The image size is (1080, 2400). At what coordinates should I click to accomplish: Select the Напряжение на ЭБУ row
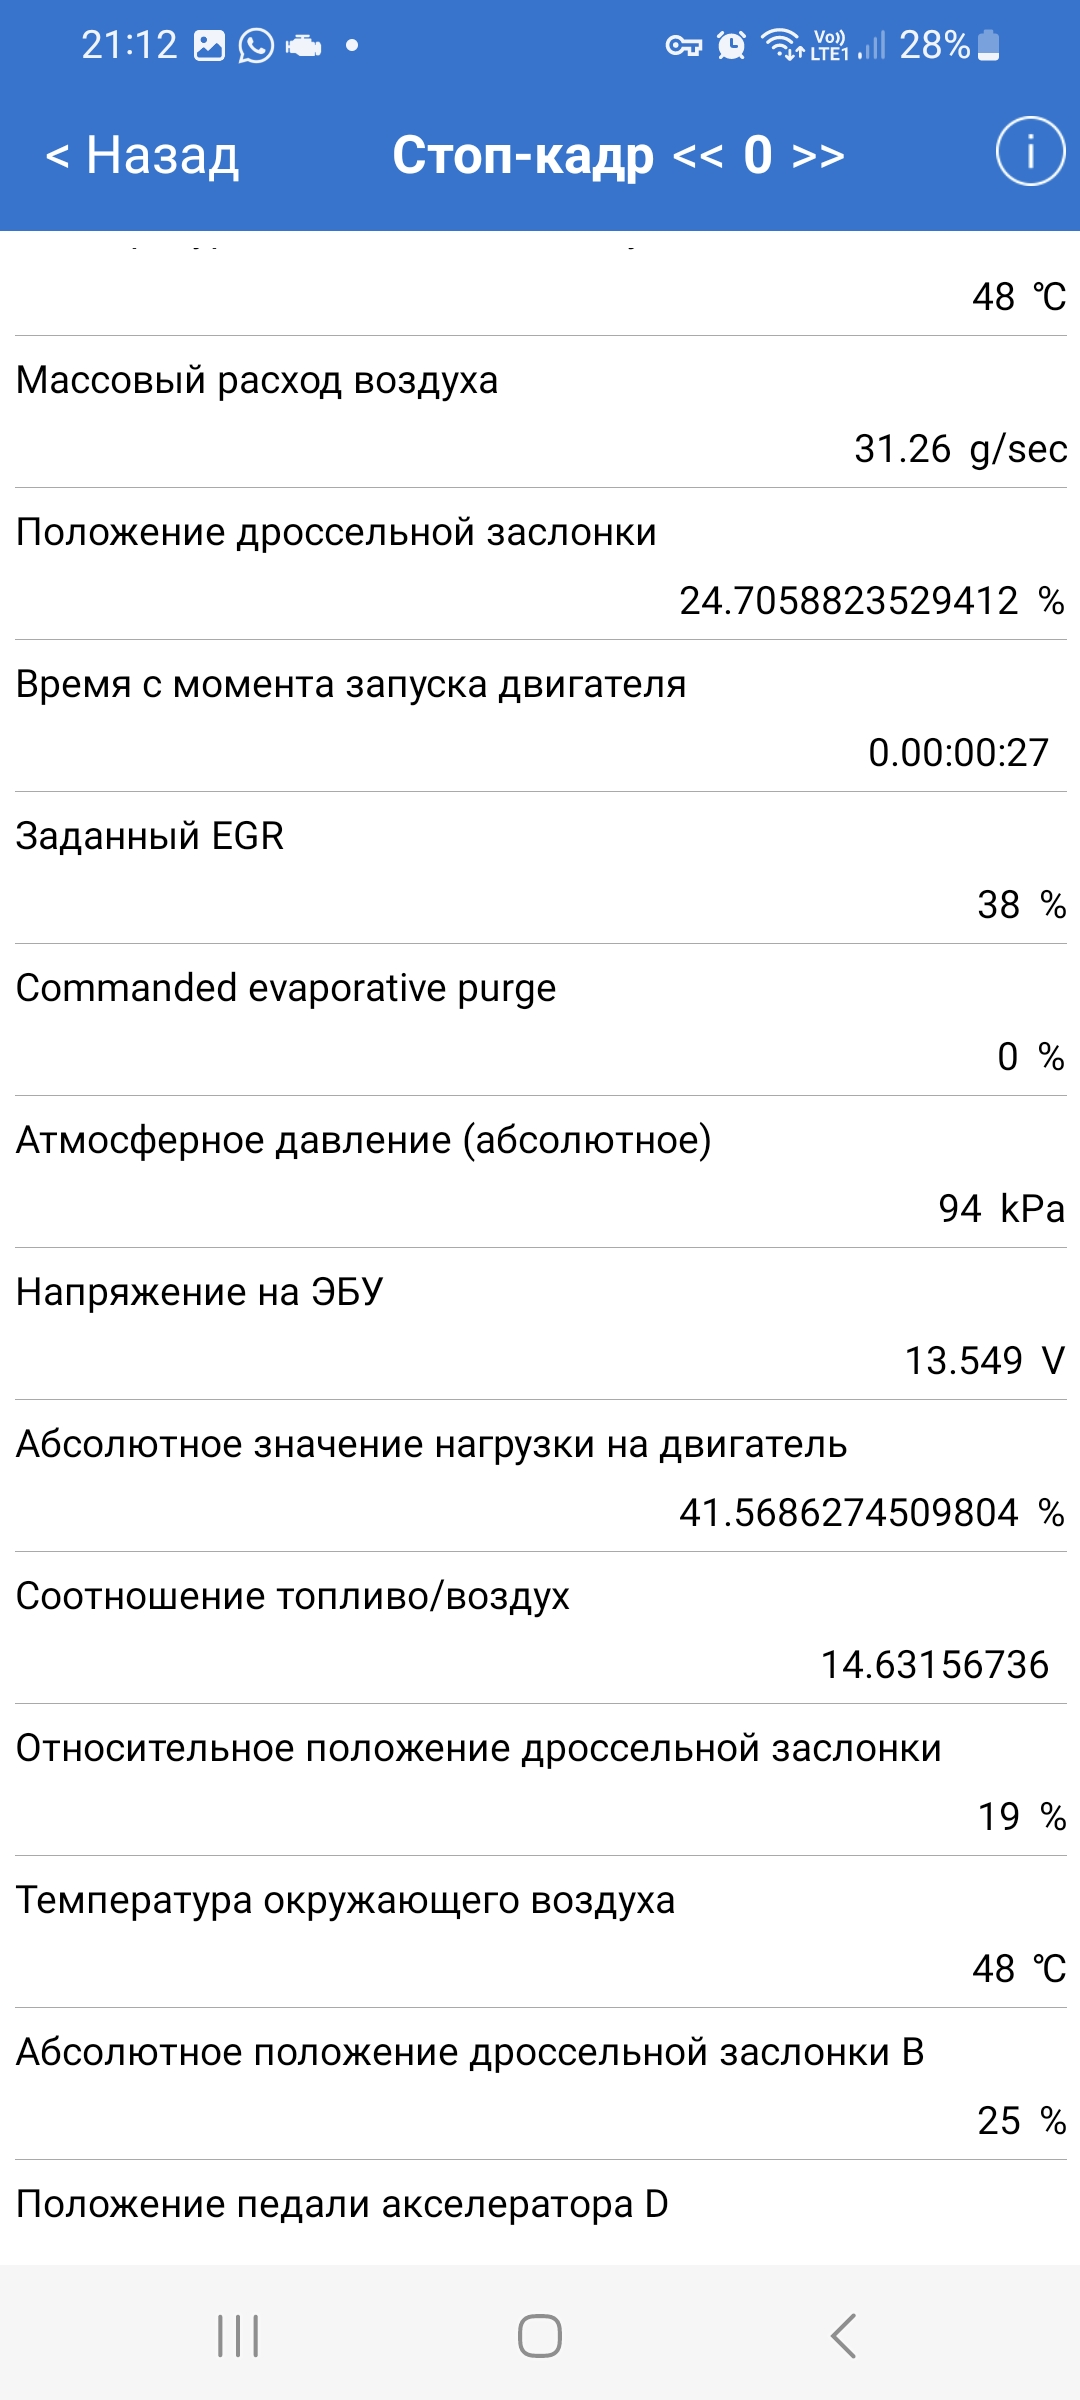point(540,1325)
